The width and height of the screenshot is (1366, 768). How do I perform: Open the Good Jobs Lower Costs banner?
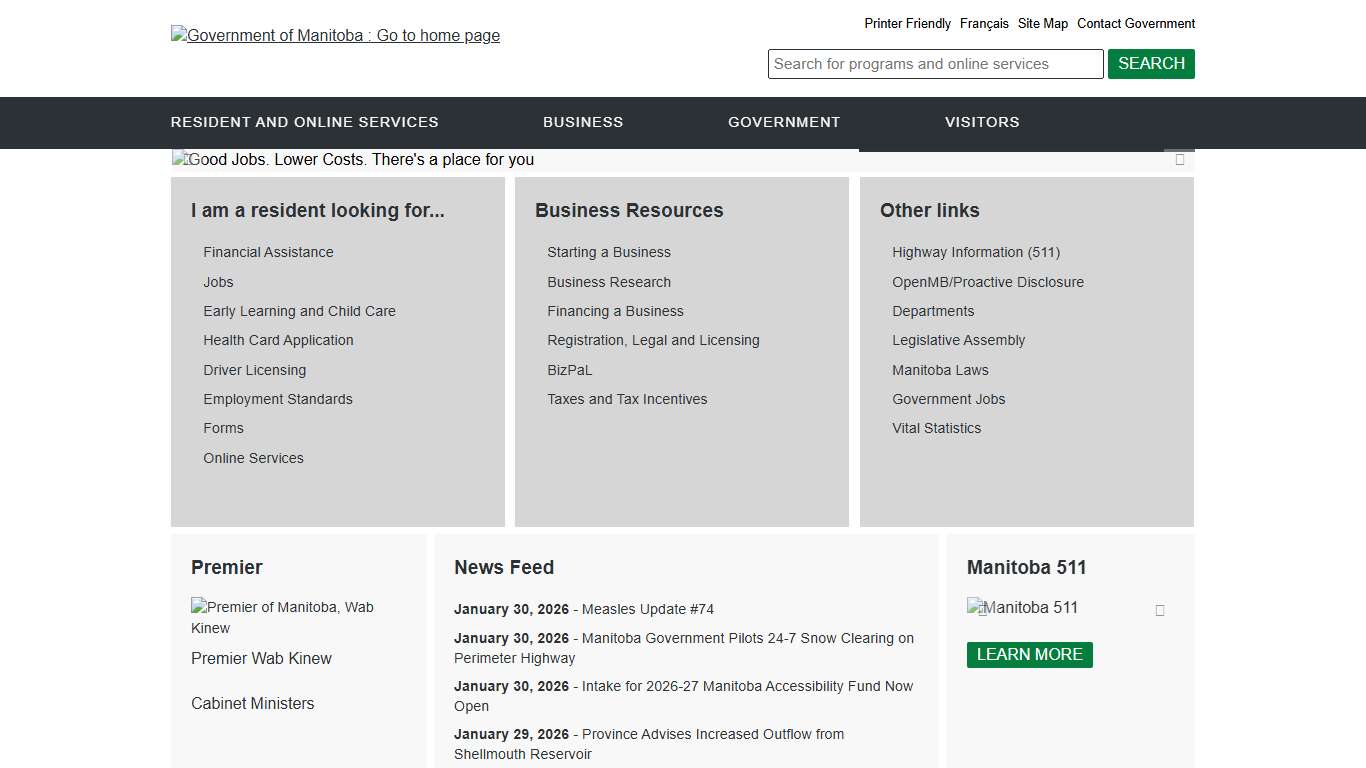[x=353, y=159]
